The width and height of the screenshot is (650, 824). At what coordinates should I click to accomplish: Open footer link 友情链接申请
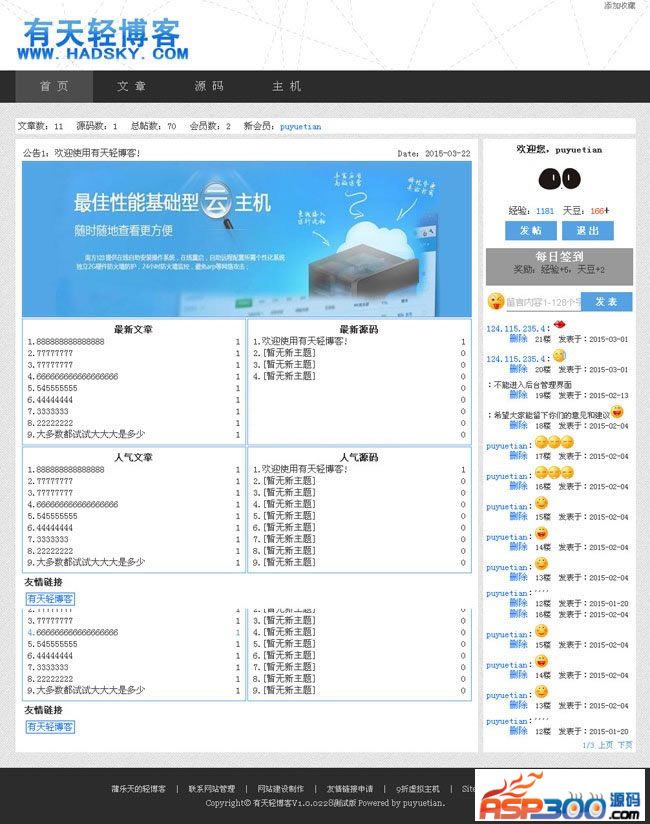tap(349, 789)
